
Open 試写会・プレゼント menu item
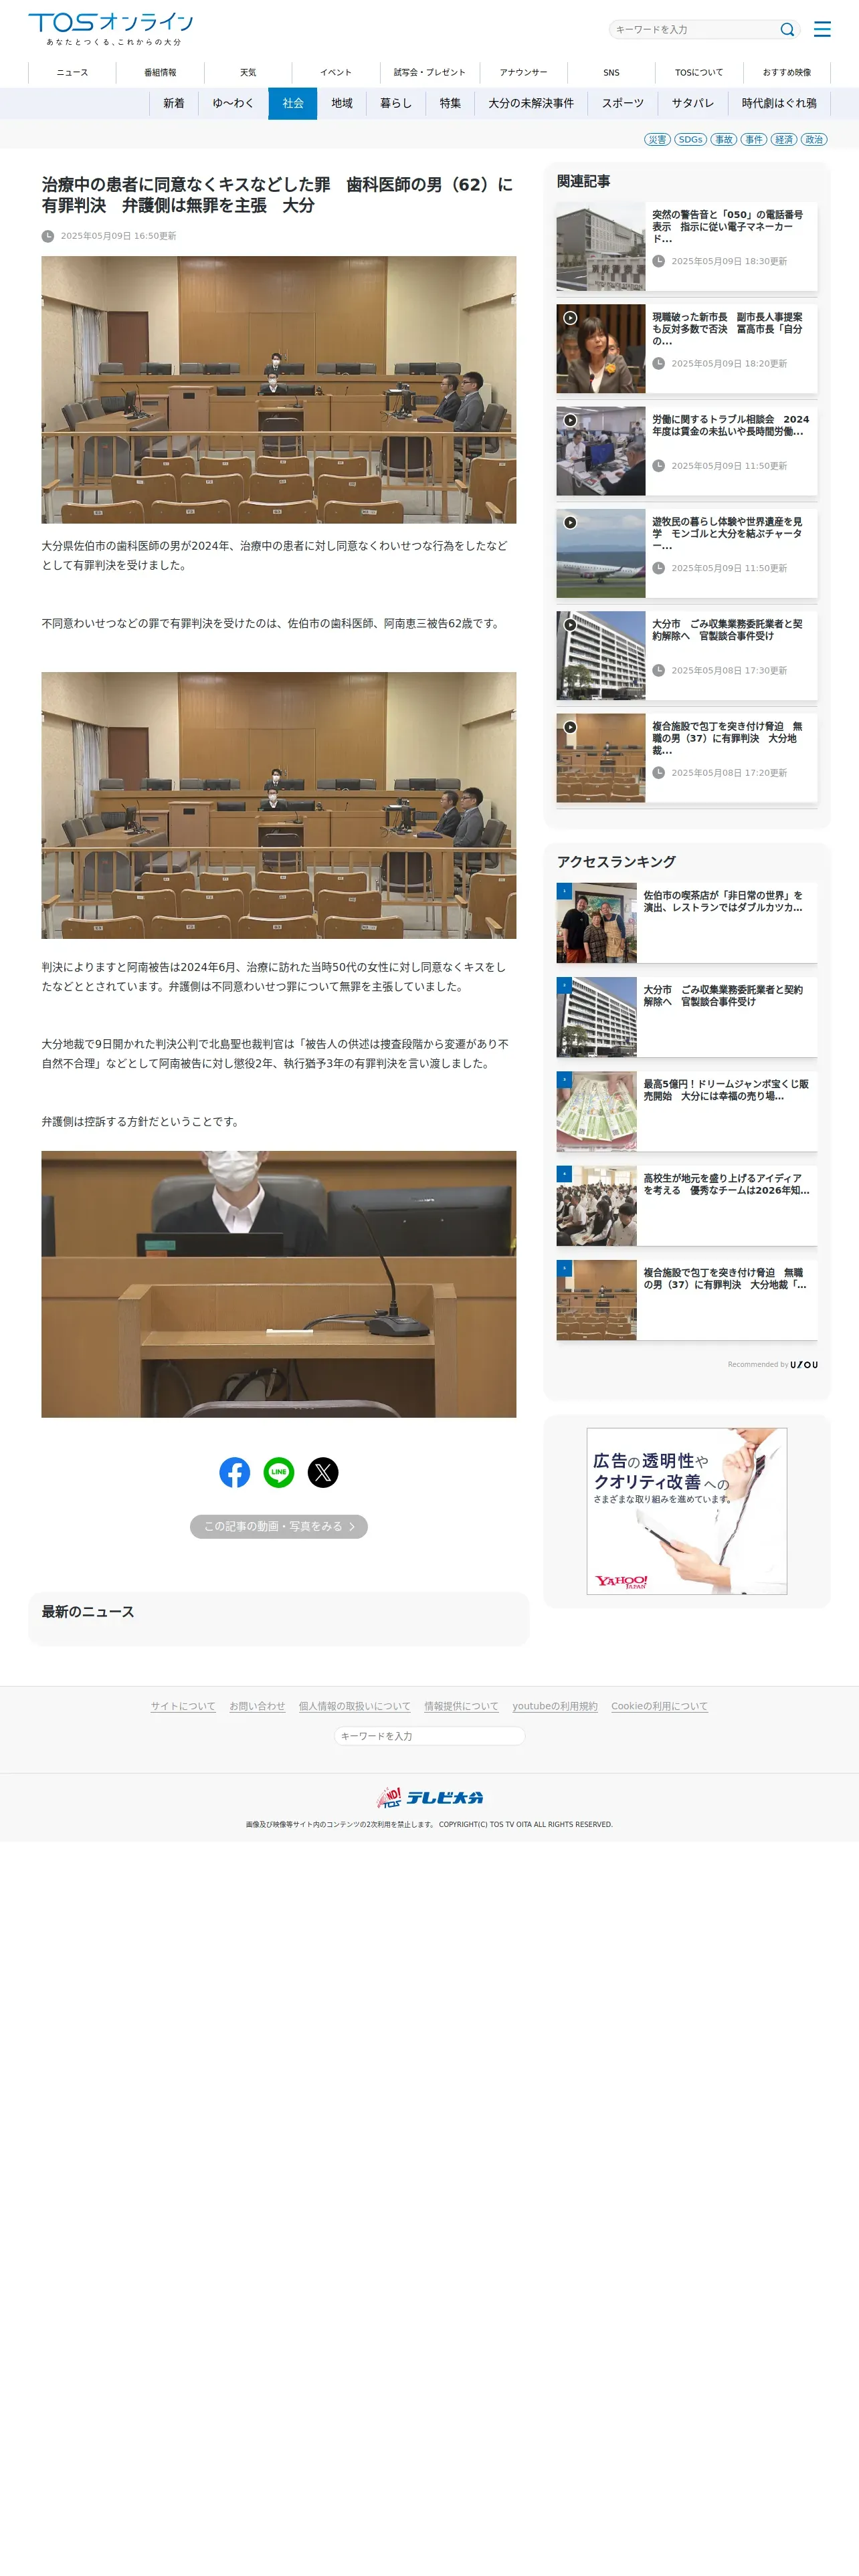point(430,73)
